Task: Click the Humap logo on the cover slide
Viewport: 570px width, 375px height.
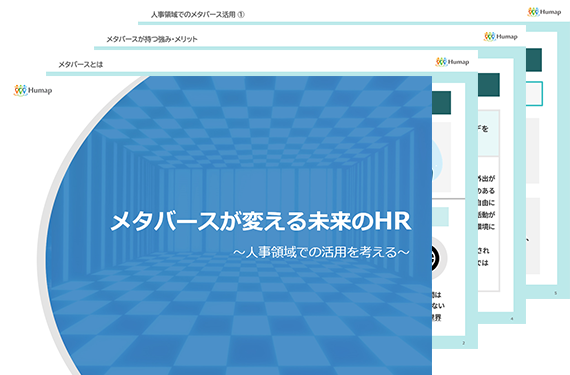Action: [x=33, y=90]
